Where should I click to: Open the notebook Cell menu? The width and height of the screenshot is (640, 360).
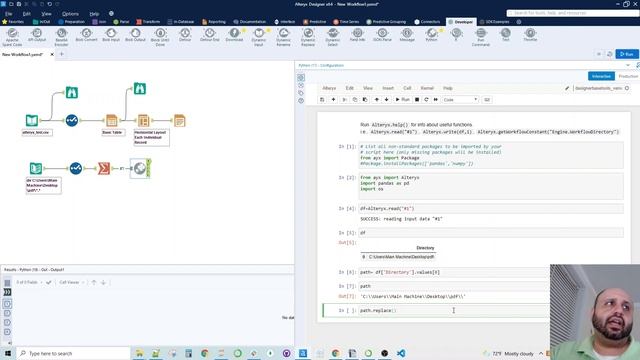407,88
